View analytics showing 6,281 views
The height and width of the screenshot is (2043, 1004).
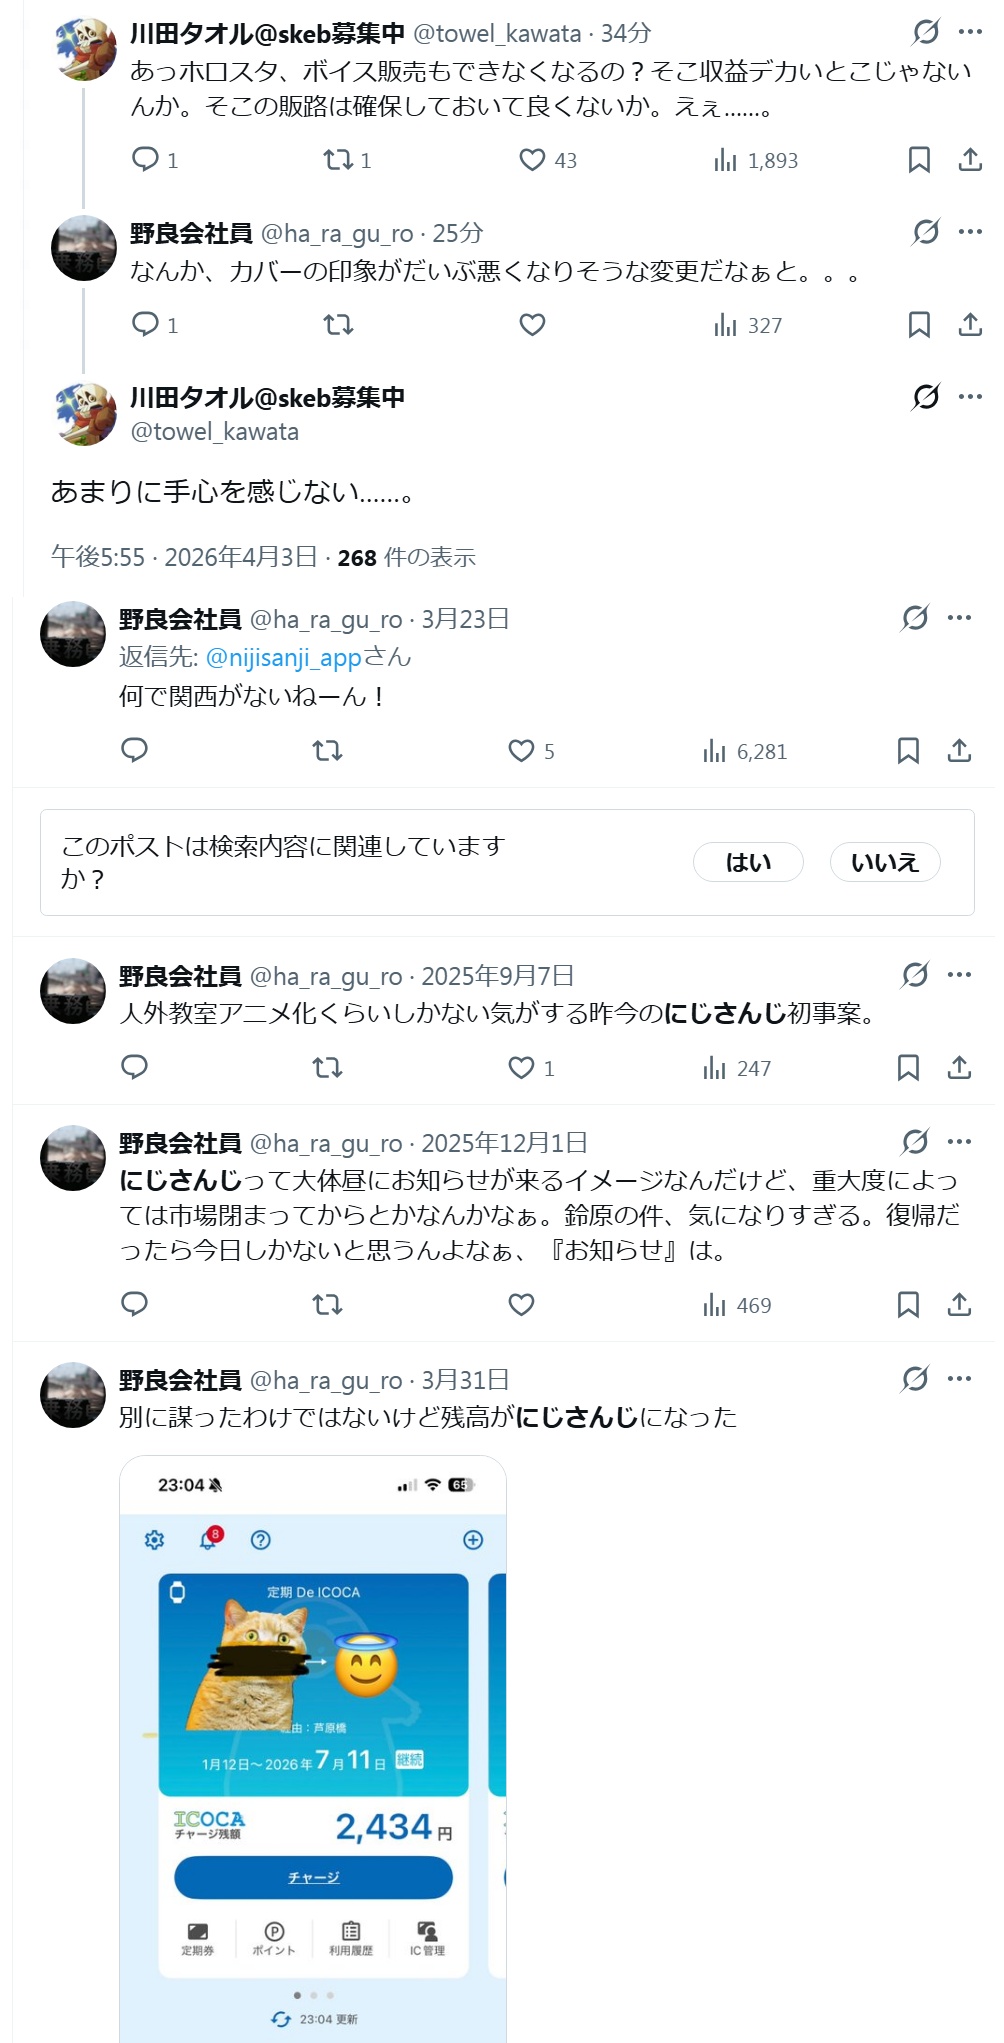[745, 751]
